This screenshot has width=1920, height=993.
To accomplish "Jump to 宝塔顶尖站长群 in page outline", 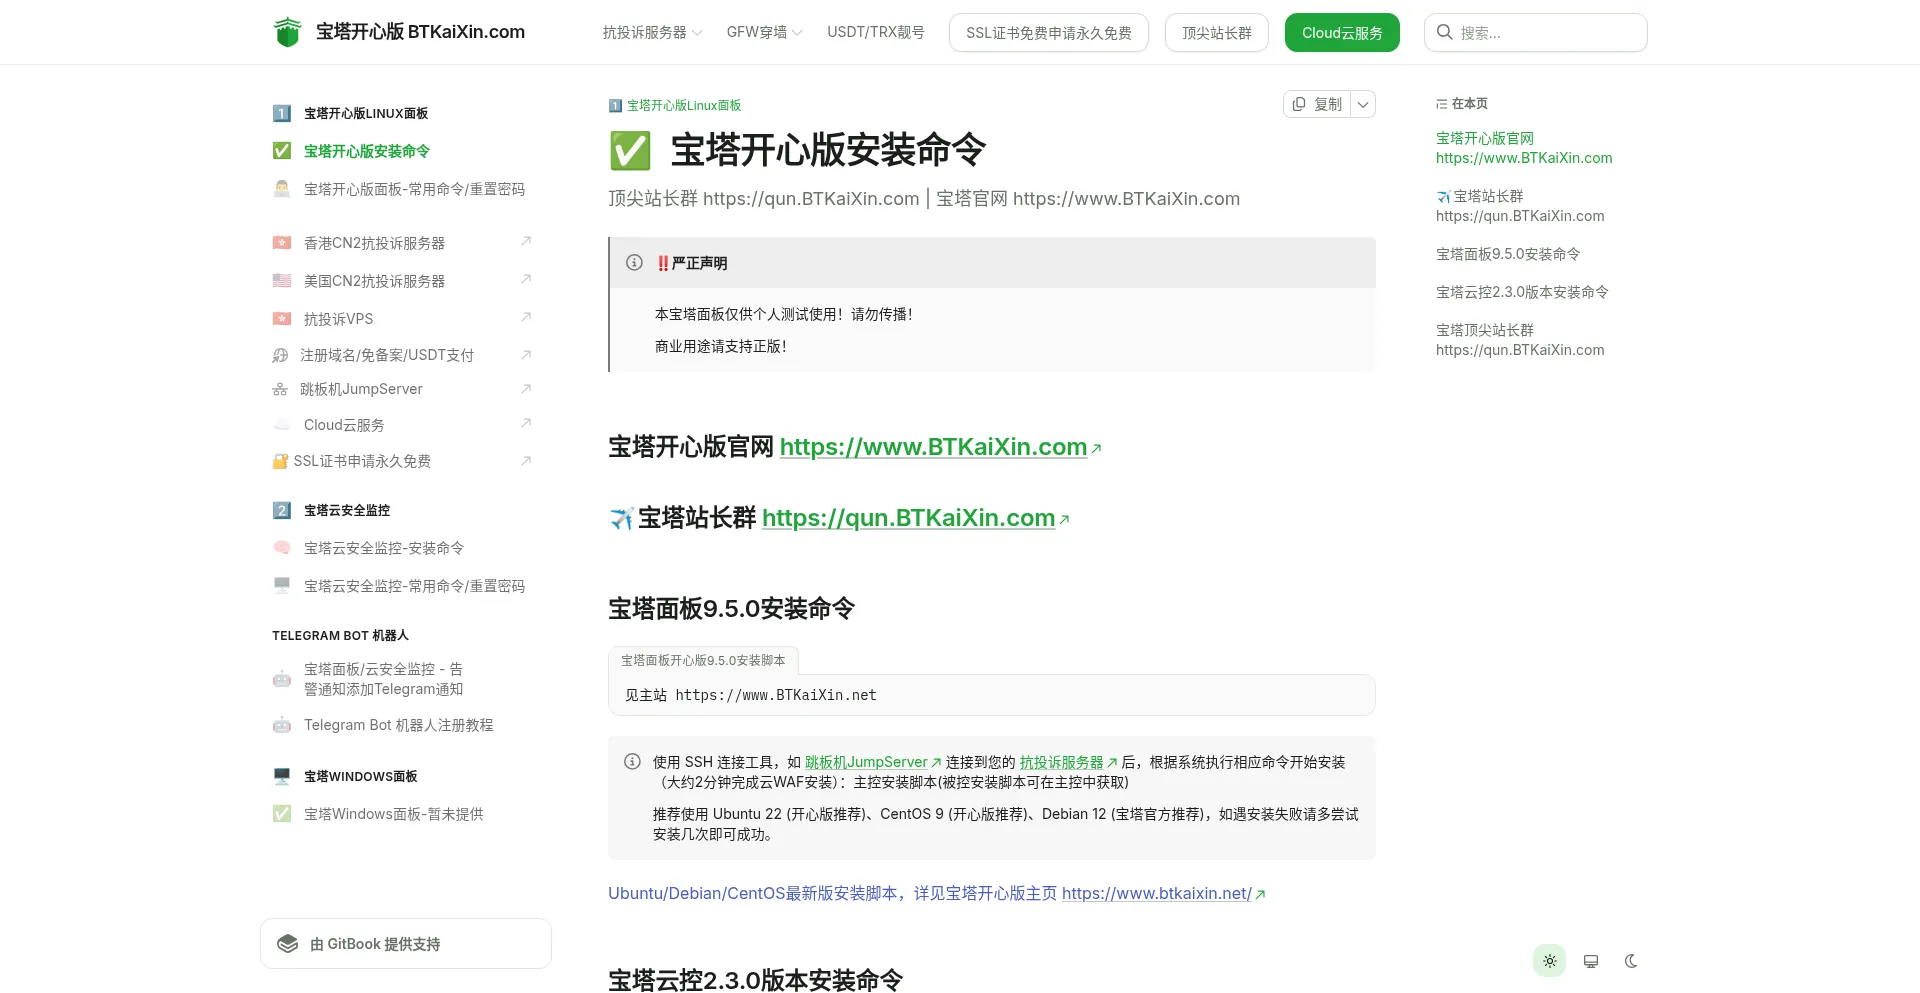I will 1520,340.
